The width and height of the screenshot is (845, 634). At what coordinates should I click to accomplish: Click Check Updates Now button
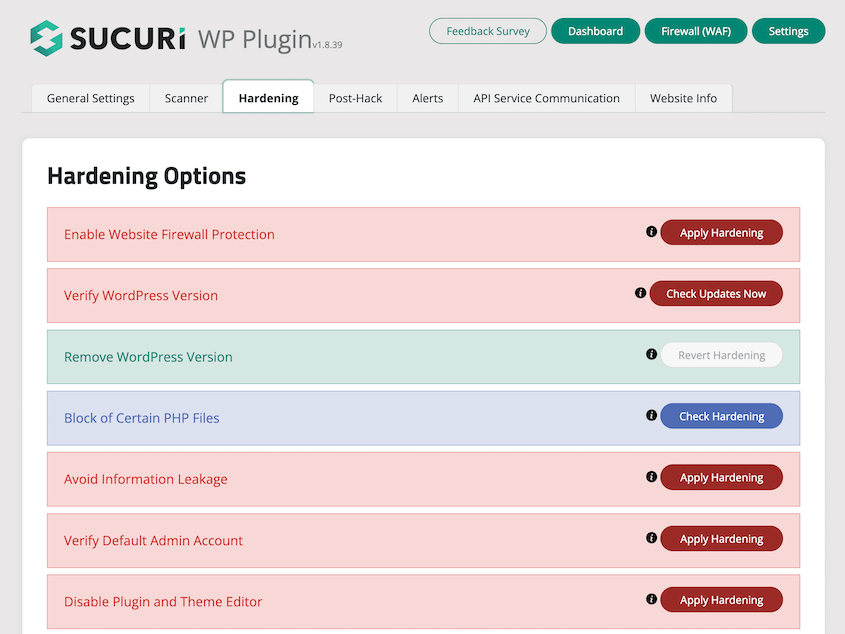(x=716, y=294)
